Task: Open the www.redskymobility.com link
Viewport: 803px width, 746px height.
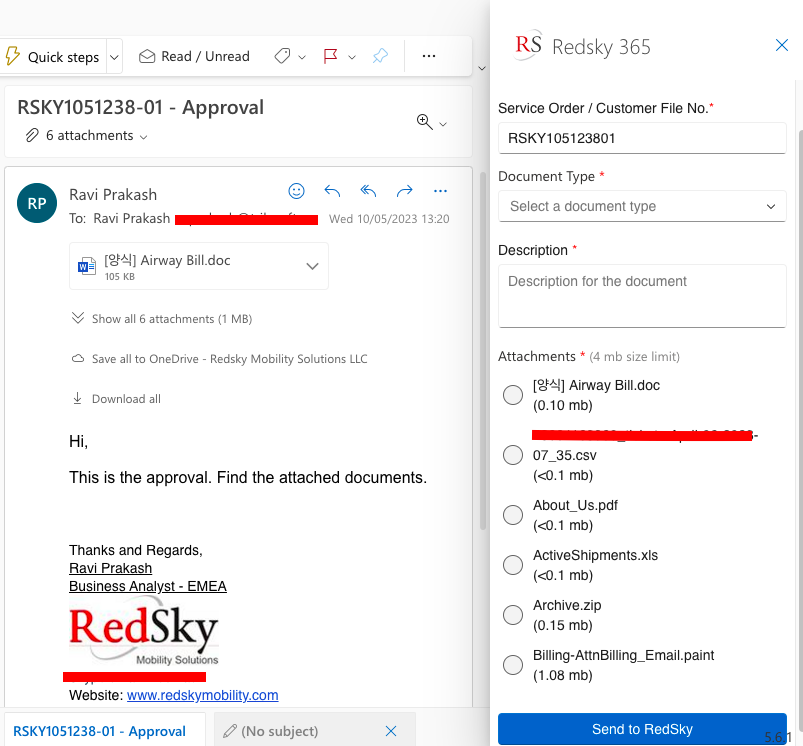Action: point(202,695)
